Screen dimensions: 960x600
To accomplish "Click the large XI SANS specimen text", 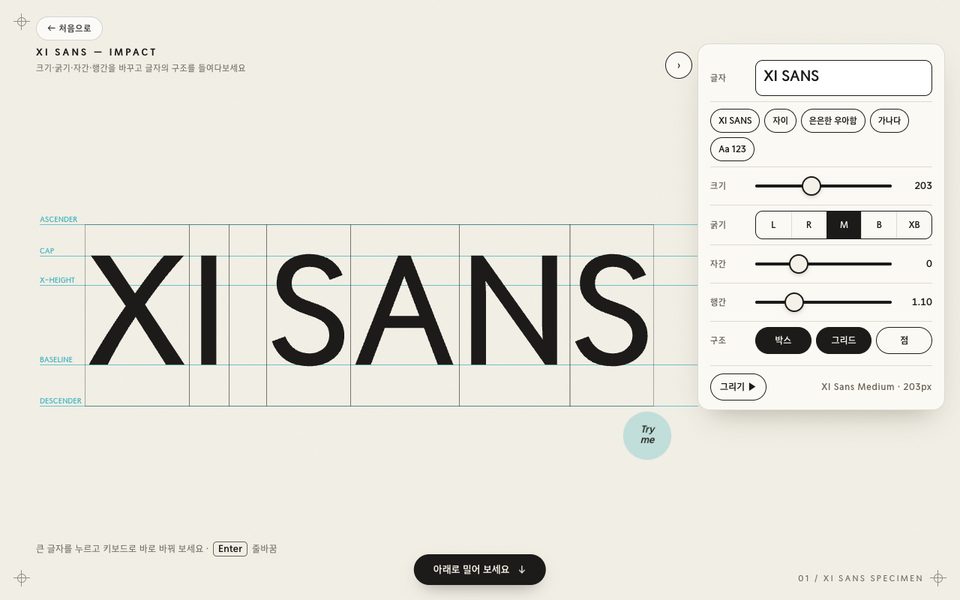I will pyautogui.click(x=369, y=310).
